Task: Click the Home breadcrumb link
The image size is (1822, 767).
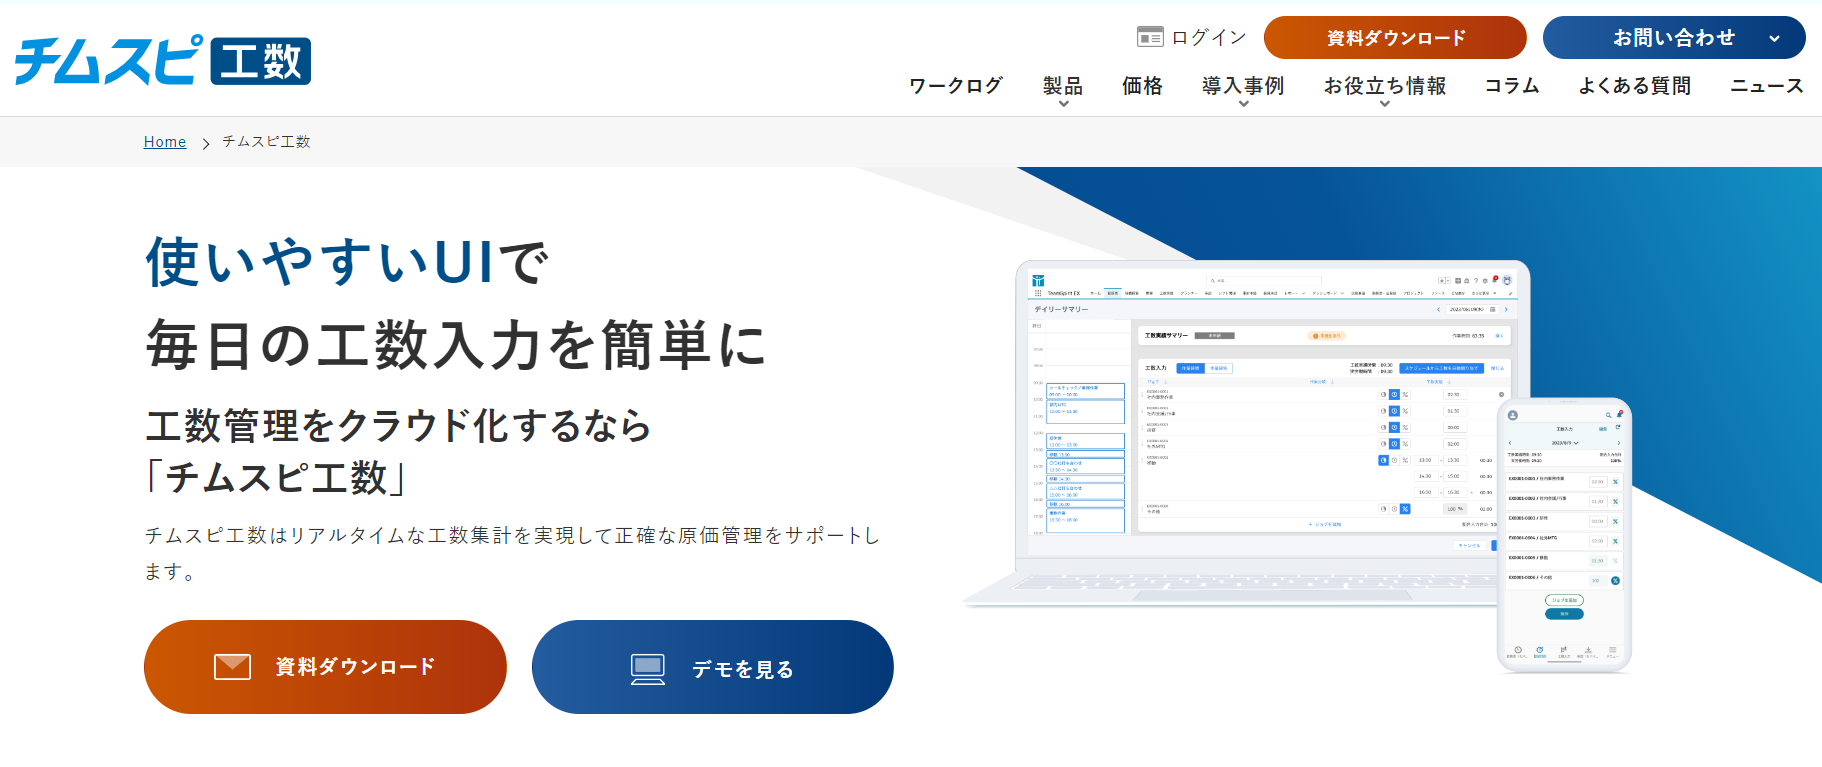Action: point(165,142)
